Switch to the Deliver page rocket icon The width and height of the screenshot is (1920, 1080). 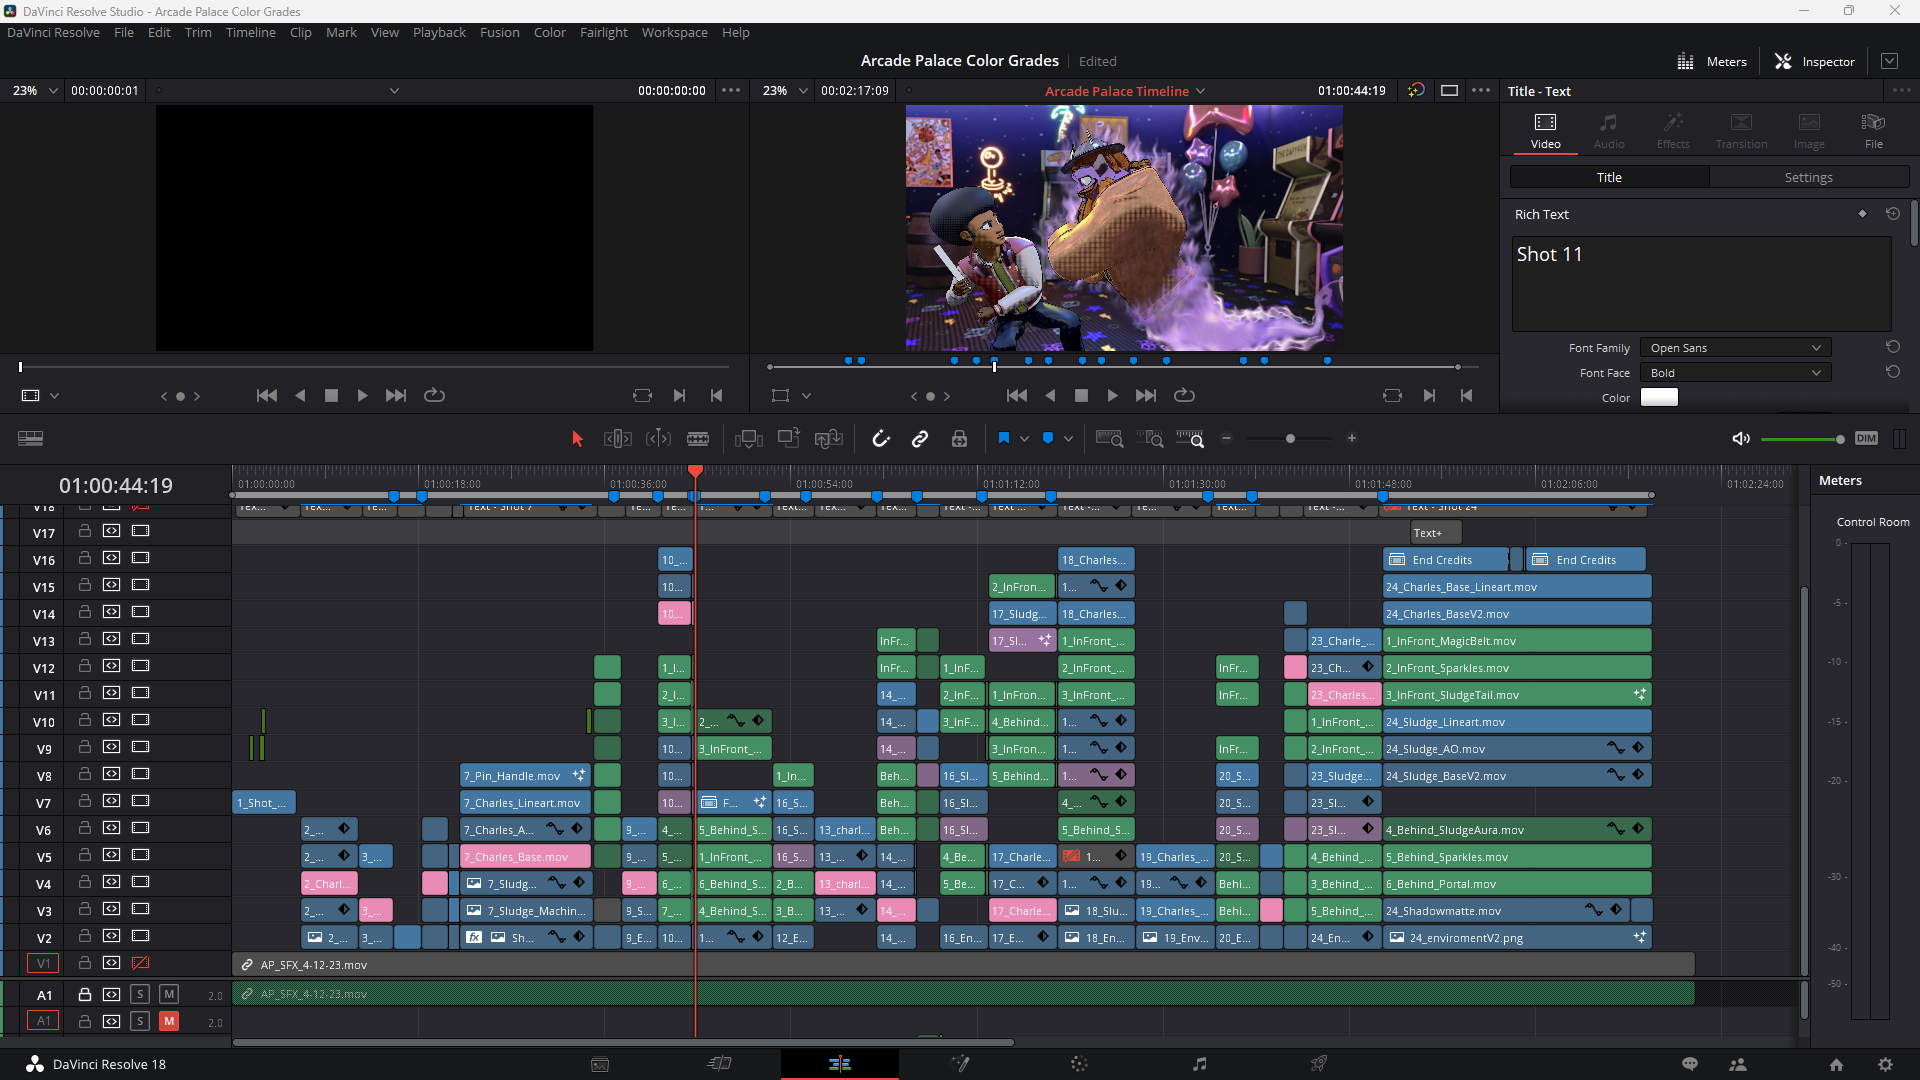(x=1319, y=1064)
